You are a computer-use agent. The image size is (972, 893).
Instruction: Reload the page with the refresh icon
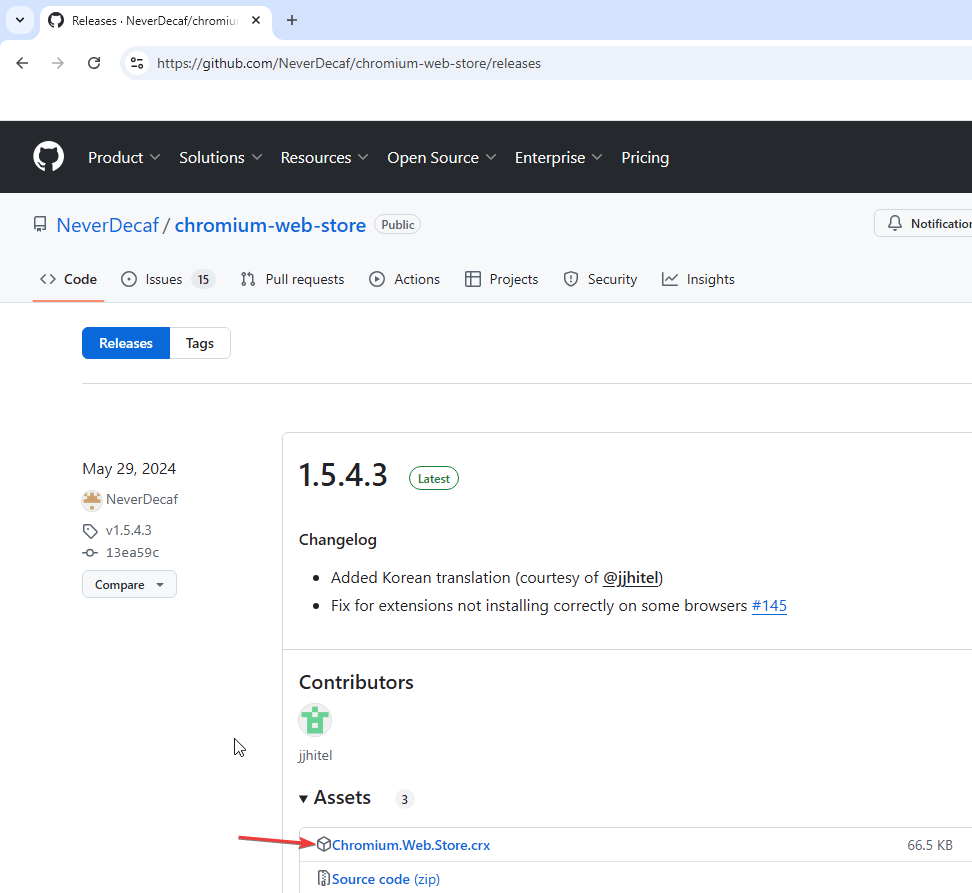click(94, 63)
